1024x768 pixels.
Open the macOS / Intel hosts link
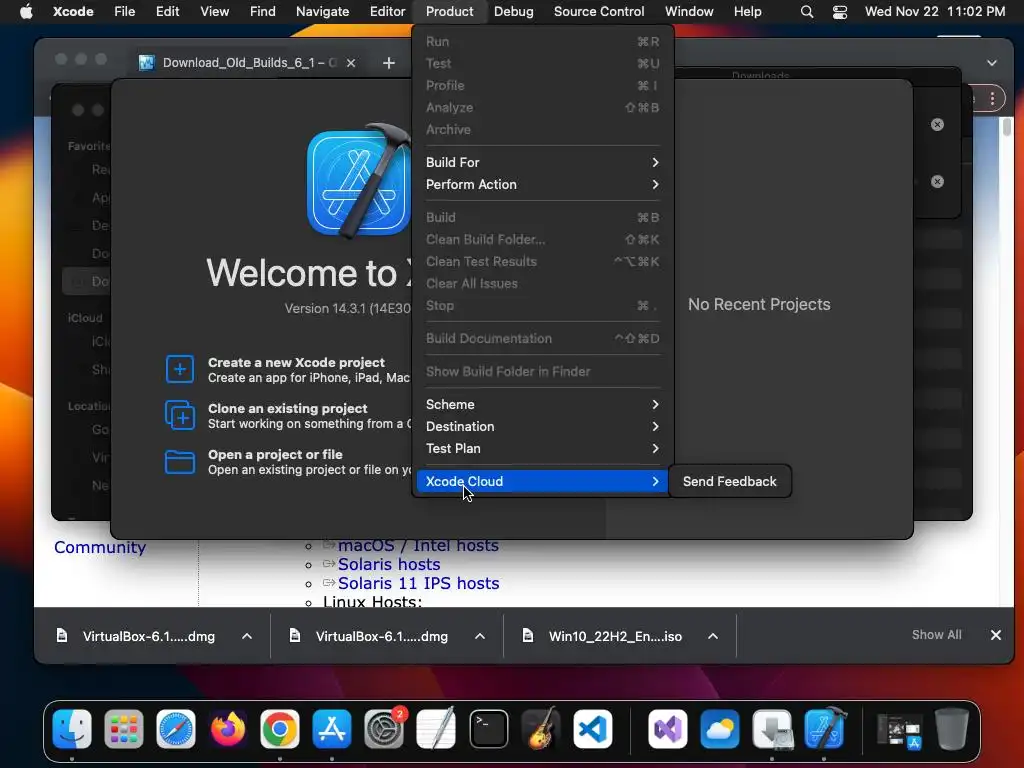418,545
